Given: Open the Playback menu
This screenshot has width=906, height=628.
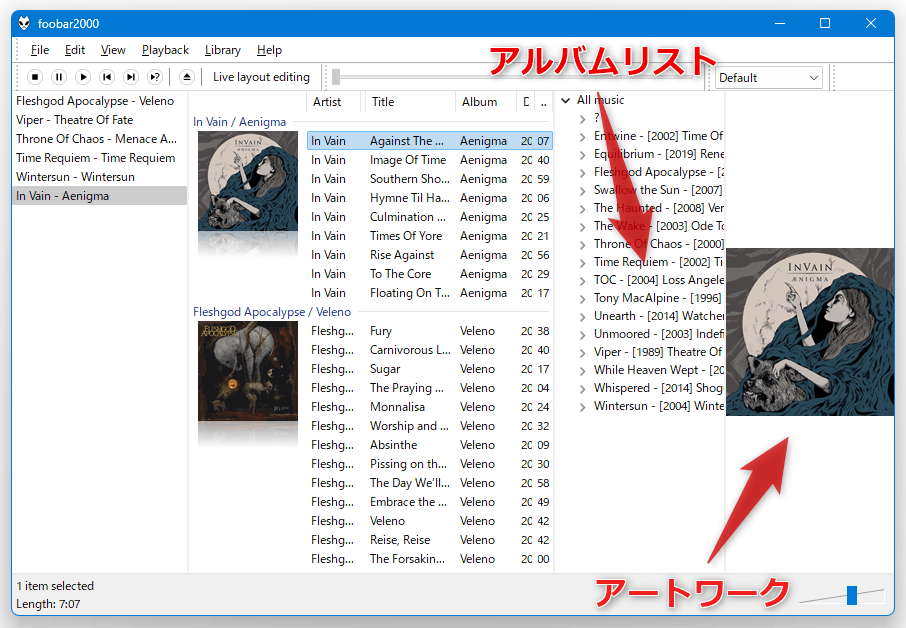Looking at the screenshot, I should (165, 50).
